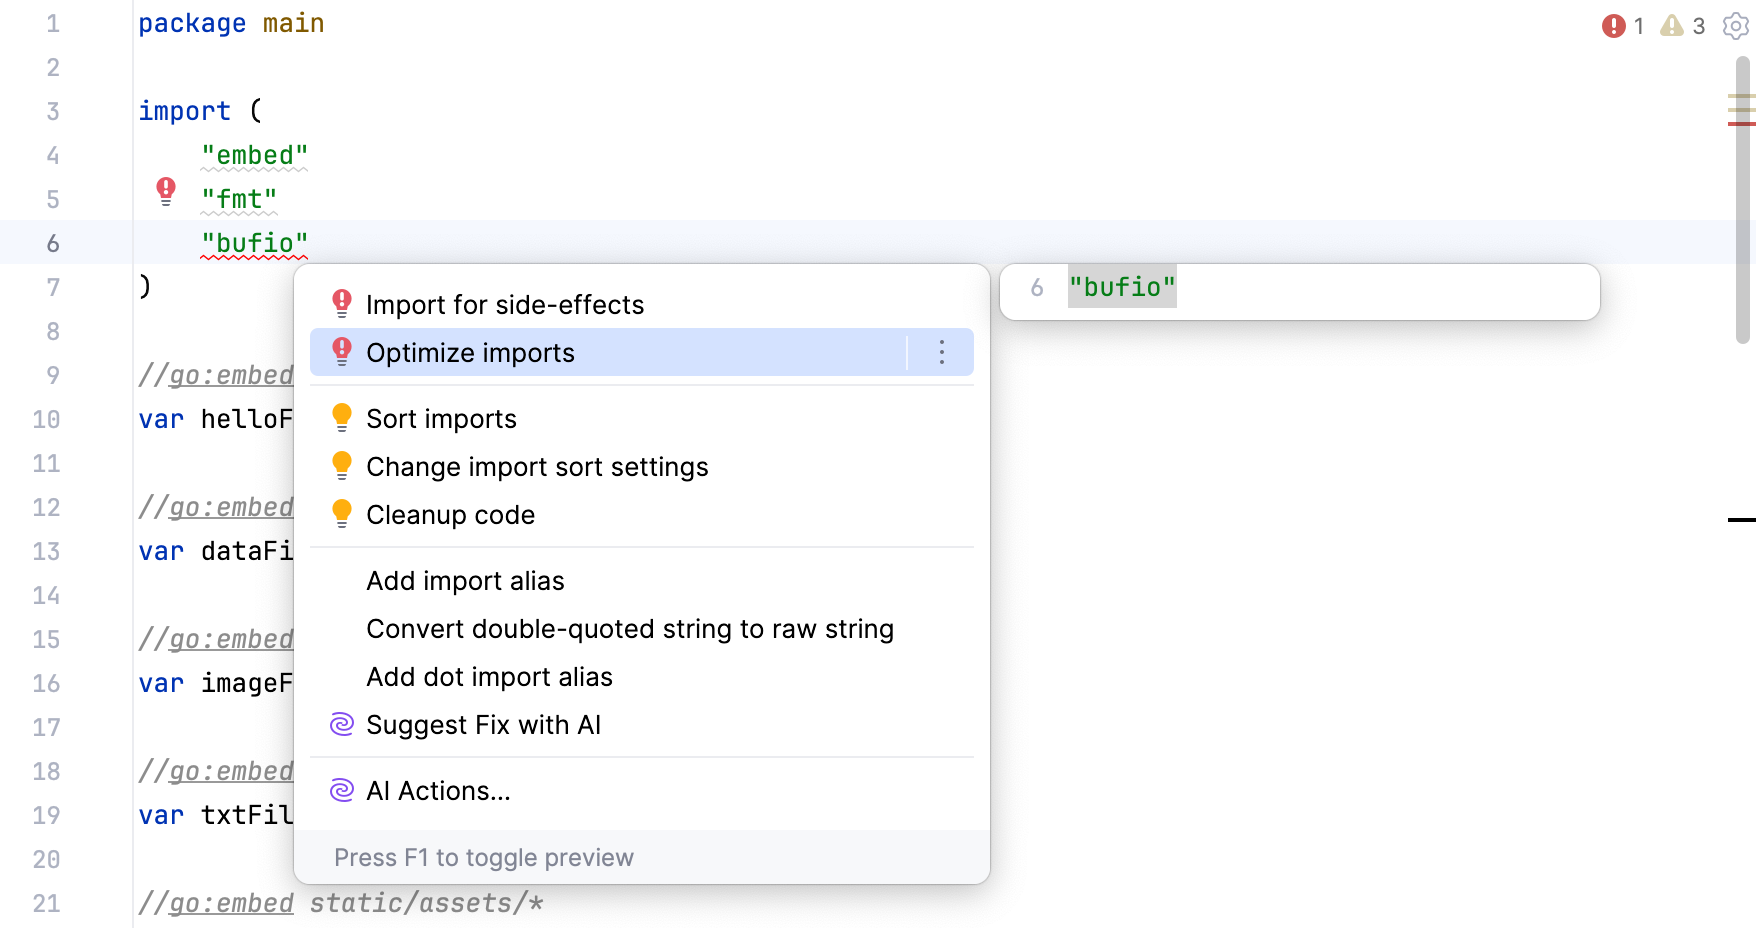Click the AI swirl icon beside Suggest Fix
Image resolution: width=1756 pixels, height=928 pixels.
[342, 724]
